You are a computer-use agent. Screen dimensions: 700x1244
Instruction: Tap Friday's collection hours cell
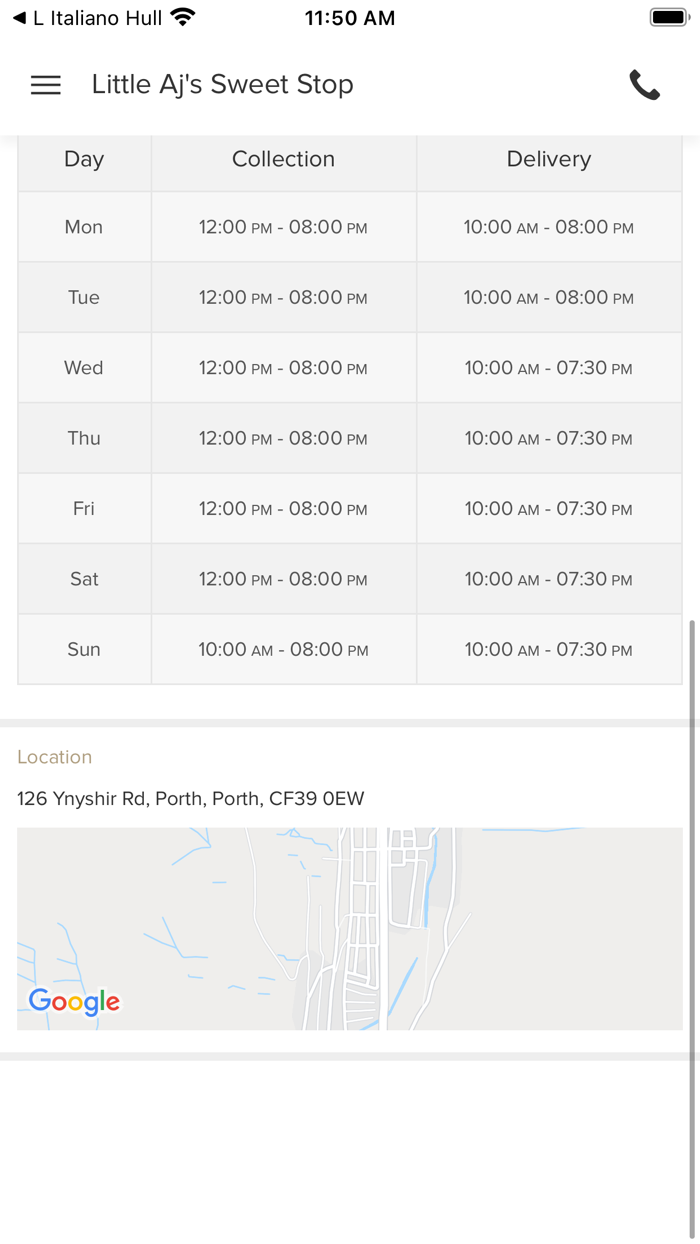point(283,509)
